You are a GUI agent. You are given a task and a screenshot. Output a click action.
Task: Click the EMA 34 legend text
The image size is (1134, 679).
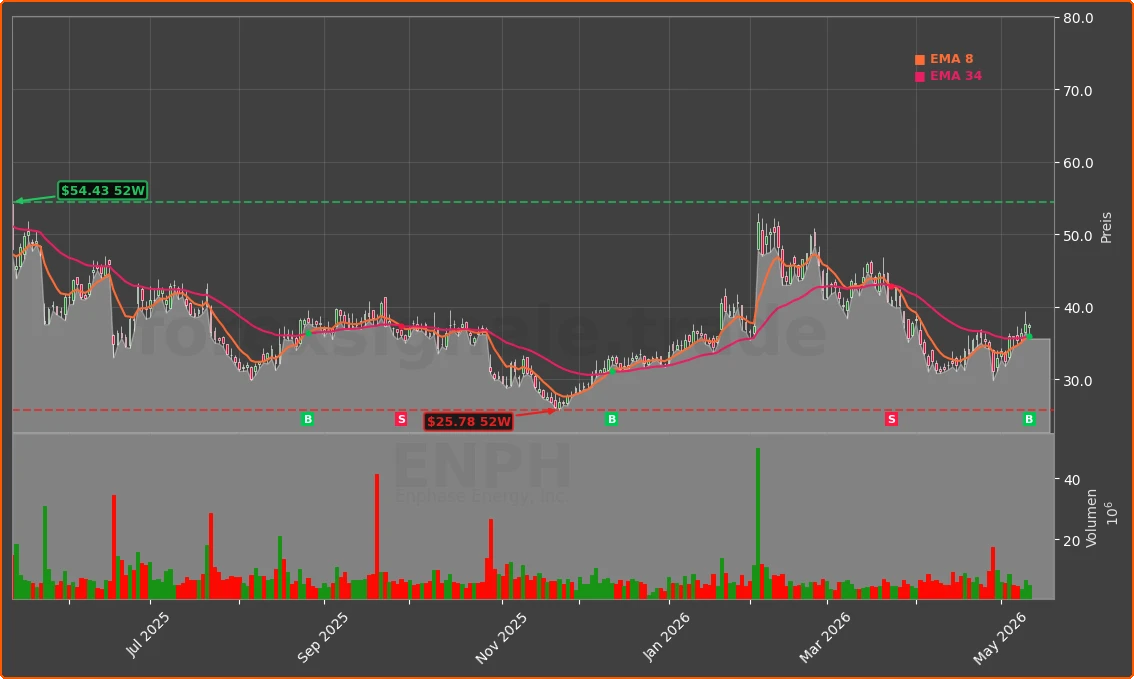tap(955, 76)
